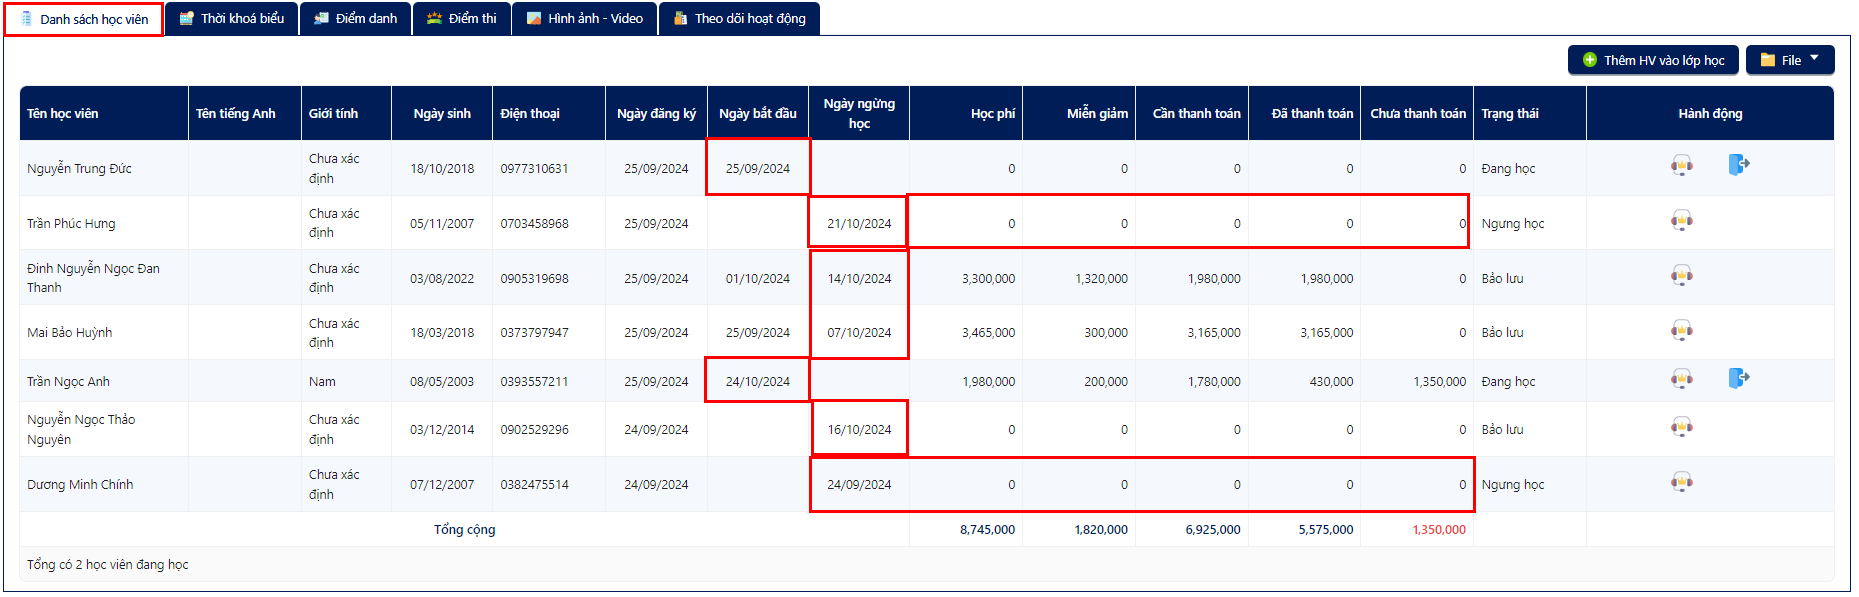1859x597 pixels.
Task: Click the headset icon for Trần Phúc Hưng
Action: [x=1682, y=221]
